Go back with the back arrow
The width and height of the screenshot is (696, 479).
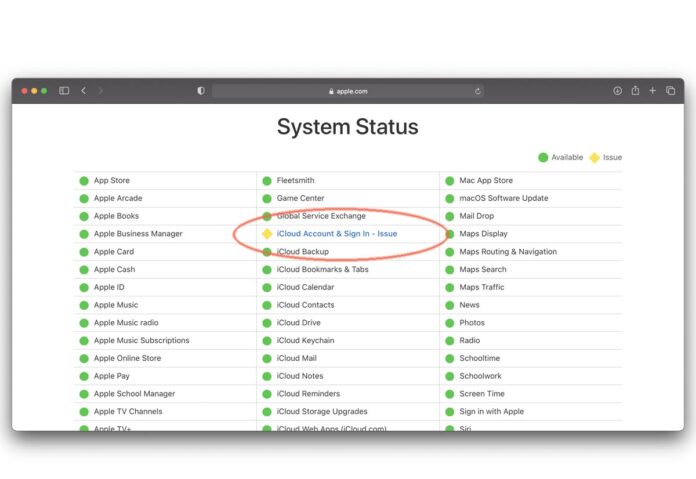83,91
